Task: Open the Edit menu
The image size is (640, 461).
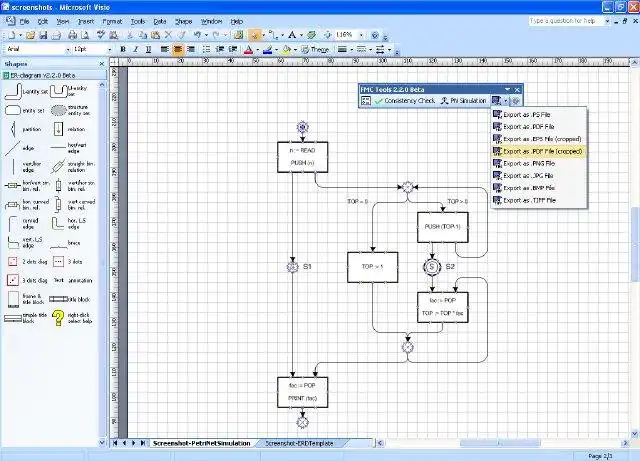Action: pos(43,21)
